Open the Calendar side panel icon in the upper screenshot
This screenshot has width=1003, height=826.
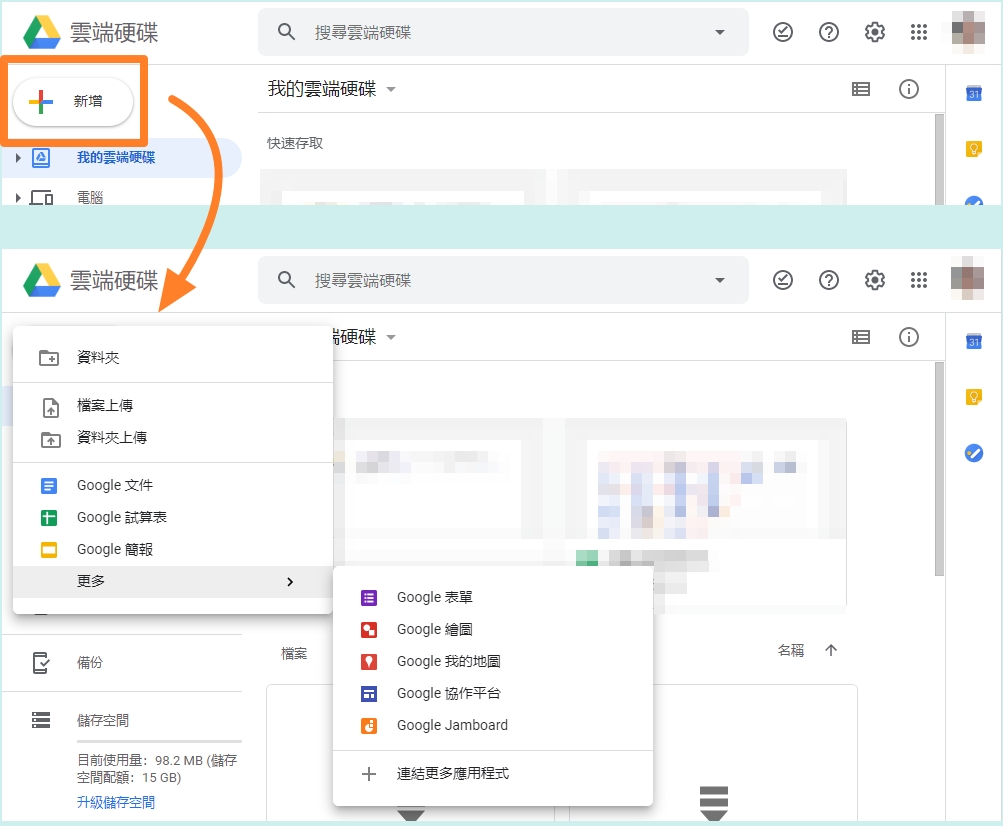pyautogui.click(x=974, y=93)
